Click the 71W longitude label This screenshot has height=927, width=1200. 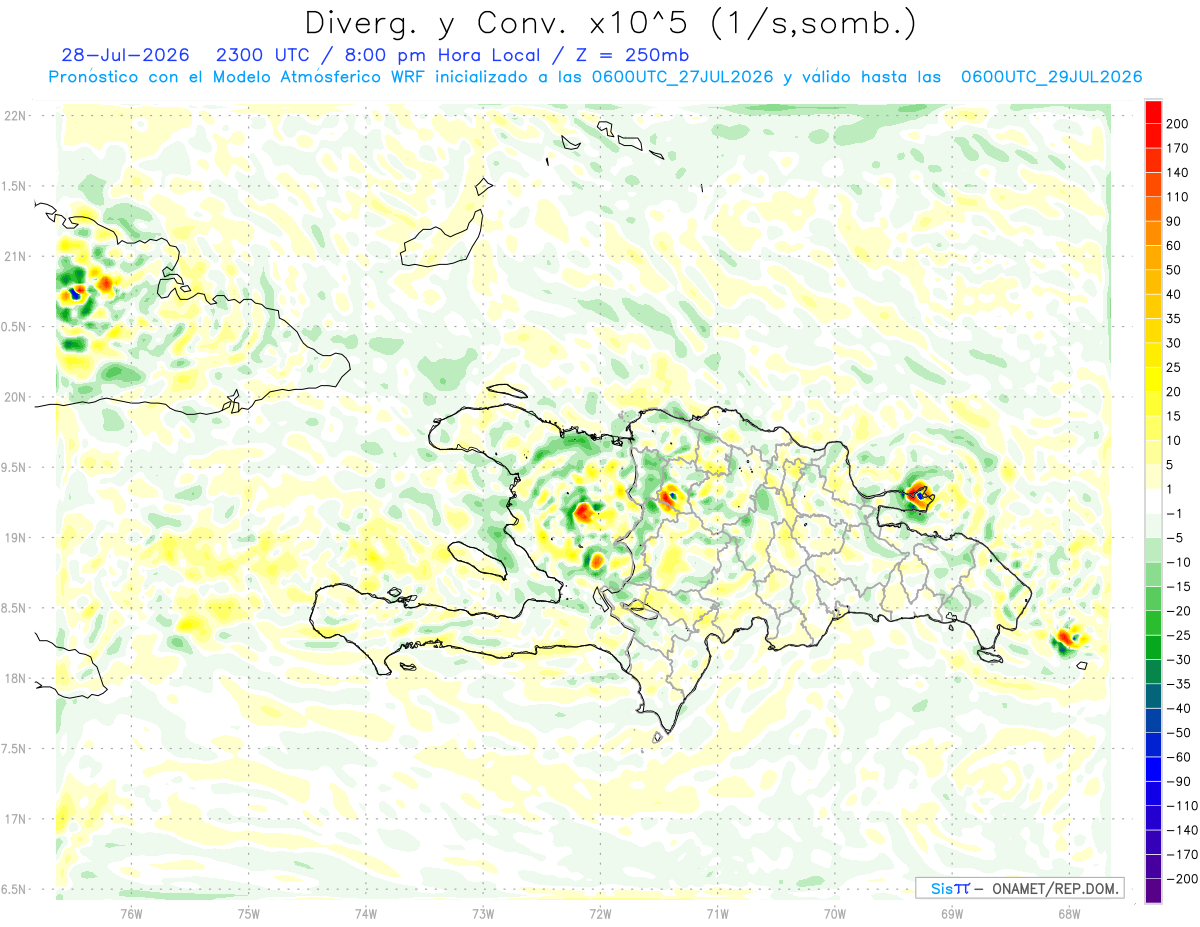click(x=717, y=912)
